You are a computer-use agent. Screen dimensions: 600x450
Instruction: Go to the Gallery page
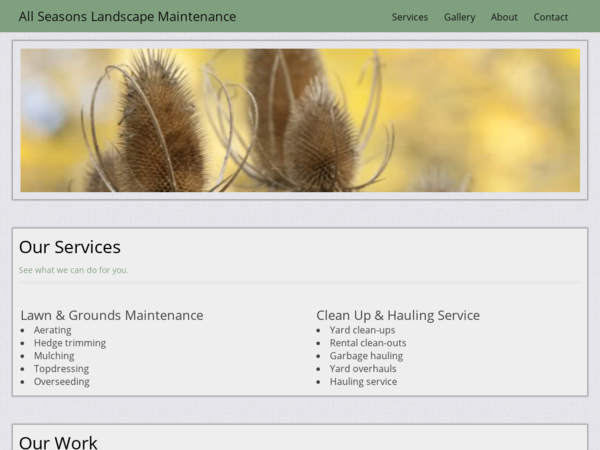(x=459, y=17)
